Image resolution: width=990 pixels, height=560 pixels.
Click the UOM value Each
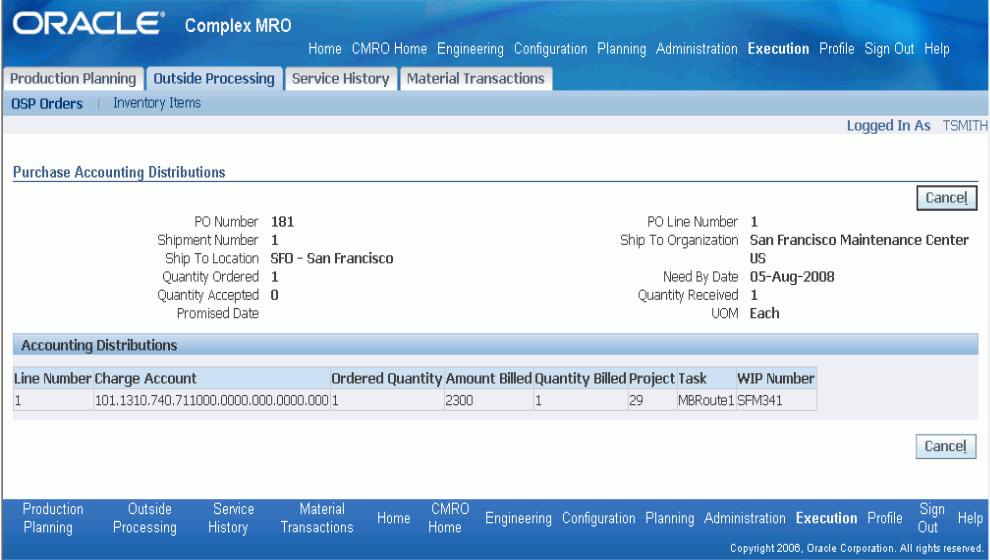tap(764, 313)
